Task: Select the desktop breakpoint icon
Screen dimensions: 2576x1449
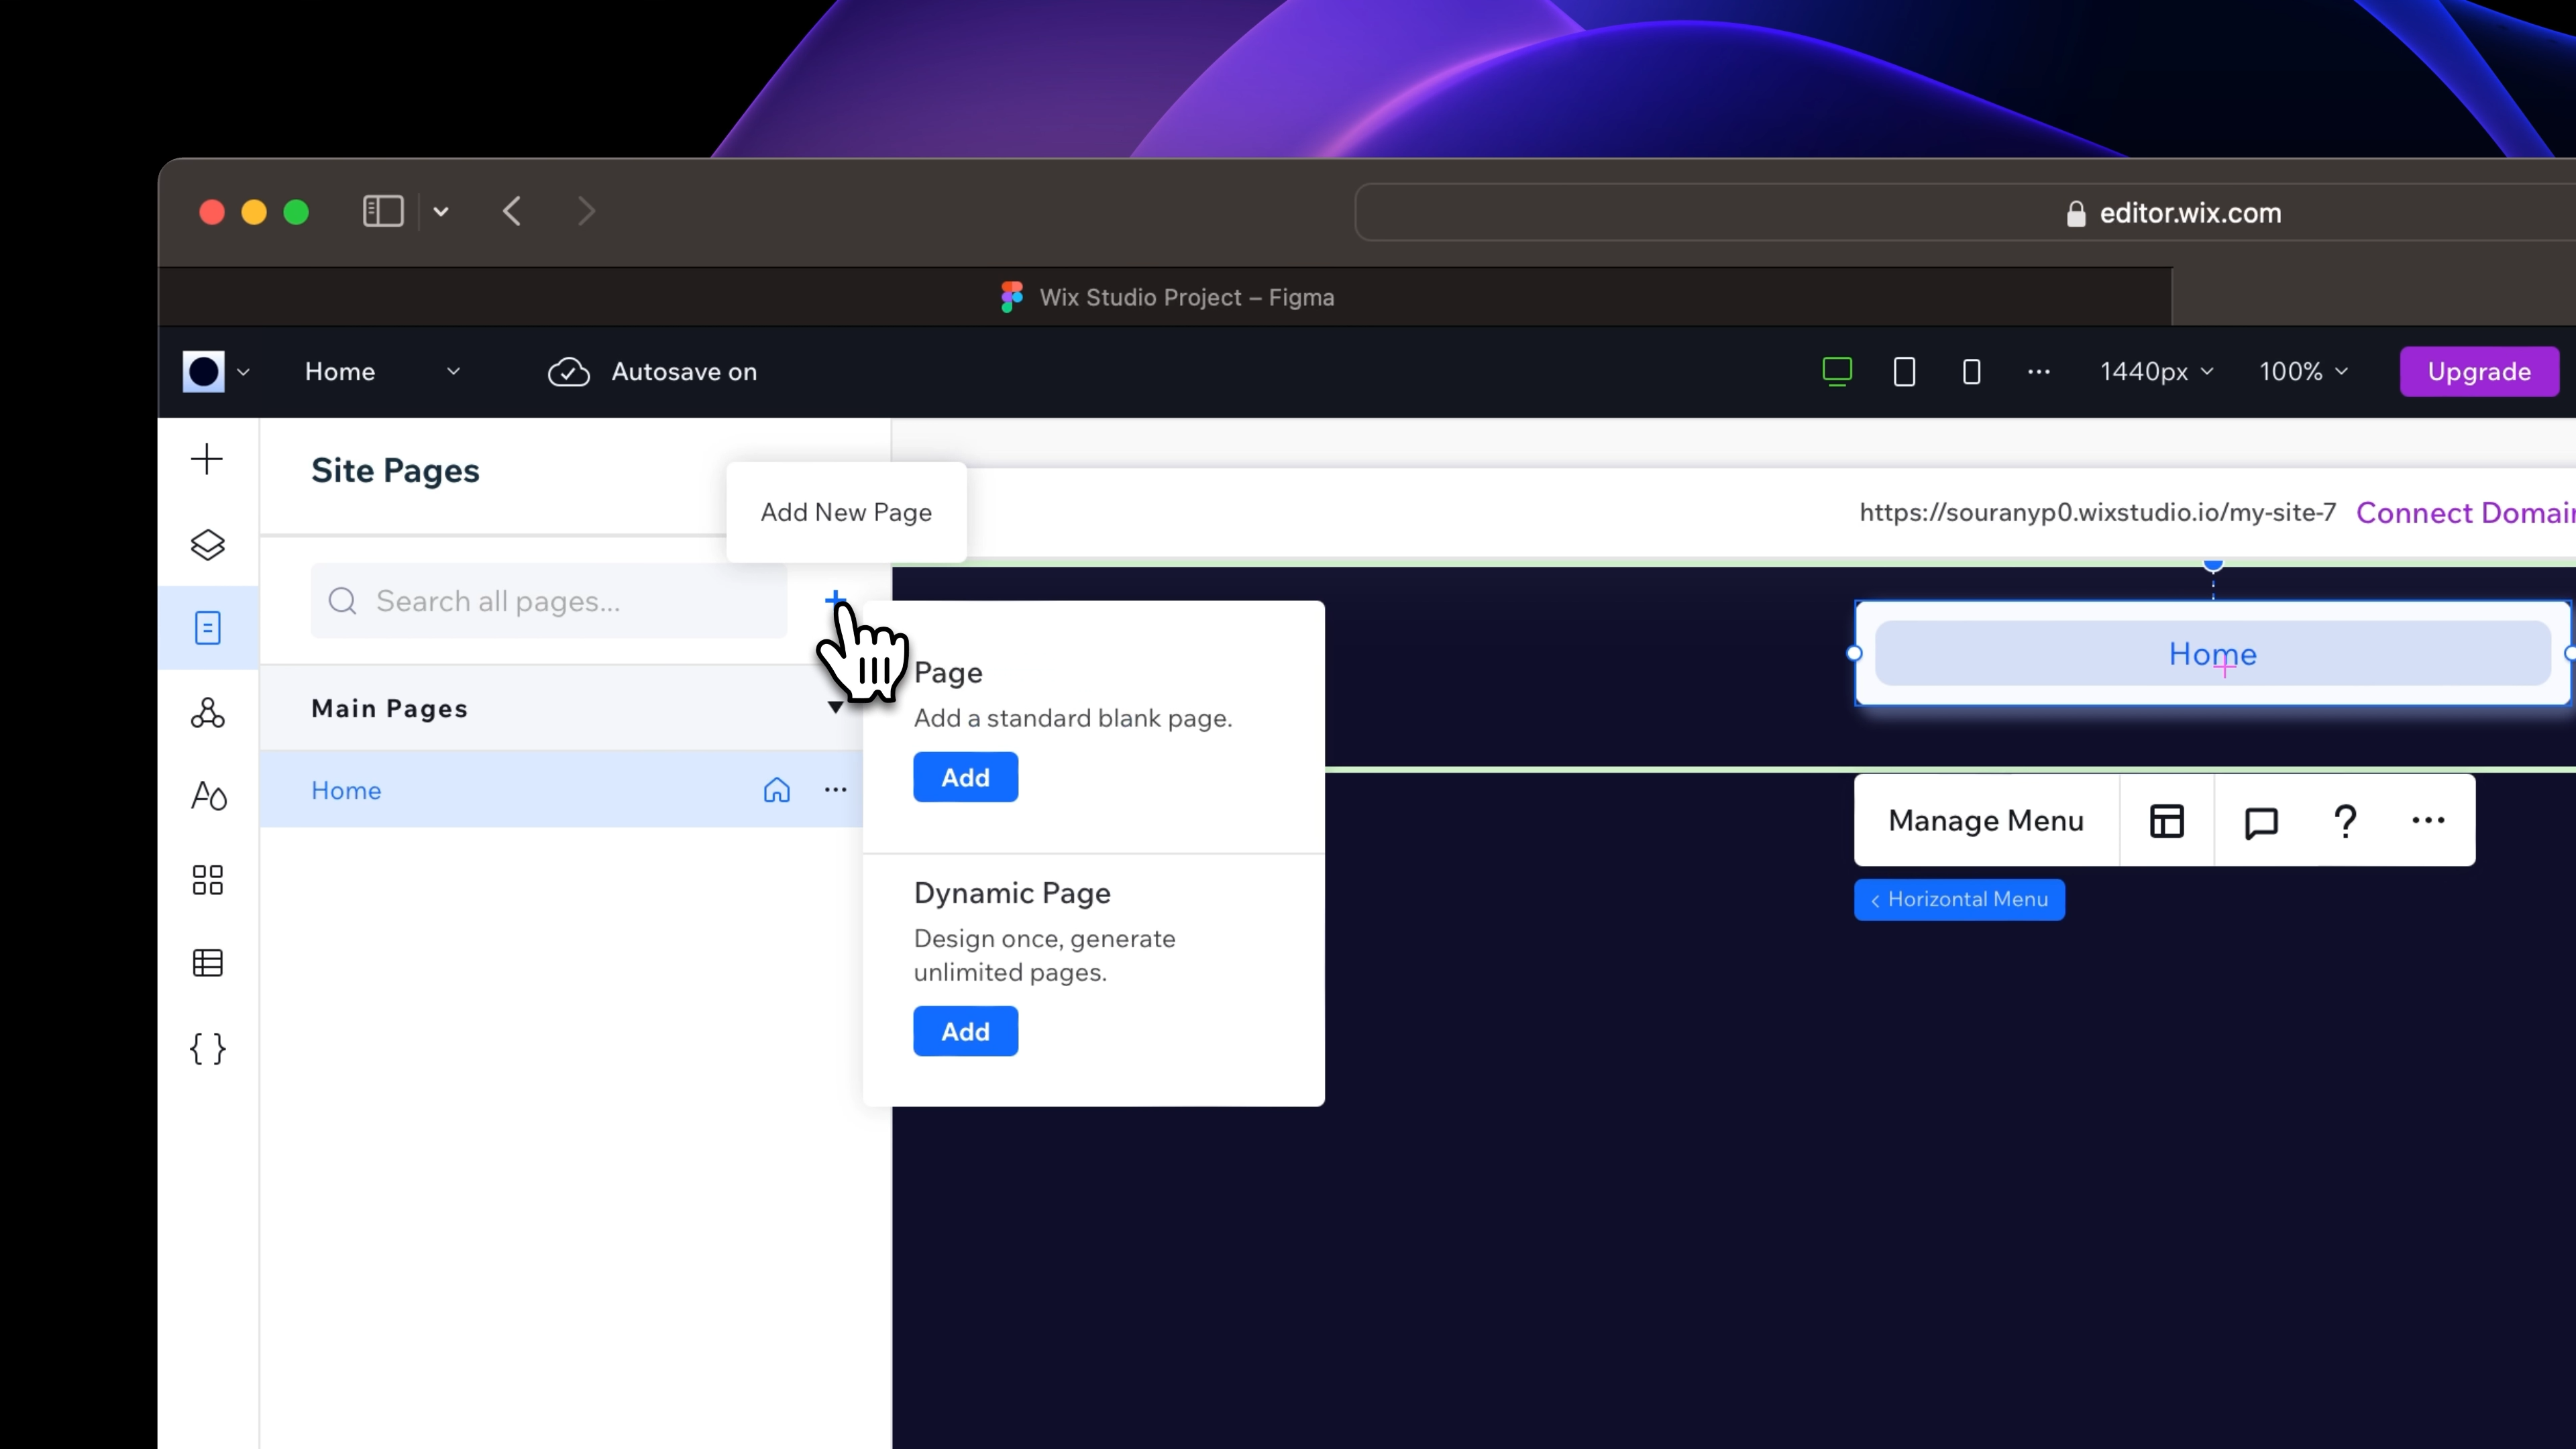Action: click(1837, 372)
